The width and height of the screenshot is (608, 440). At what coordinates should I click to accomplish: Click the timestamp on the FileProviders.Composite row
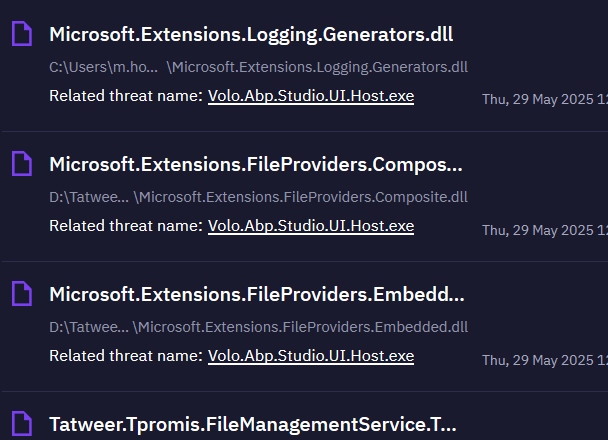pyautogui.click(x=544, y=230)
